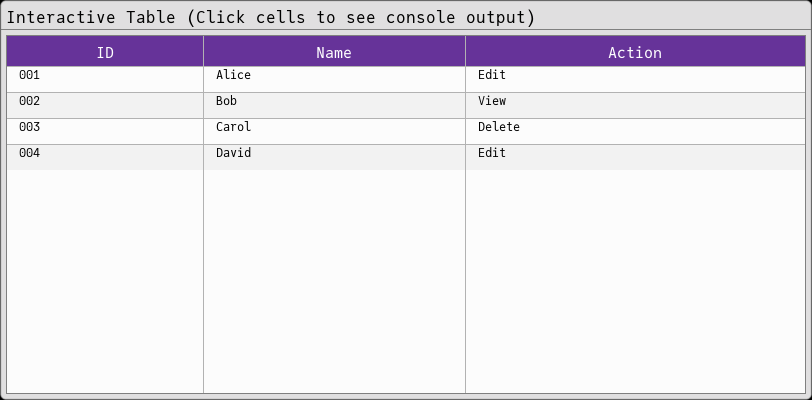This screenshot has height=400, width=812.
Task: Click empty Action column area below last row
Action: pyautogui.click(x=635, y=280)
